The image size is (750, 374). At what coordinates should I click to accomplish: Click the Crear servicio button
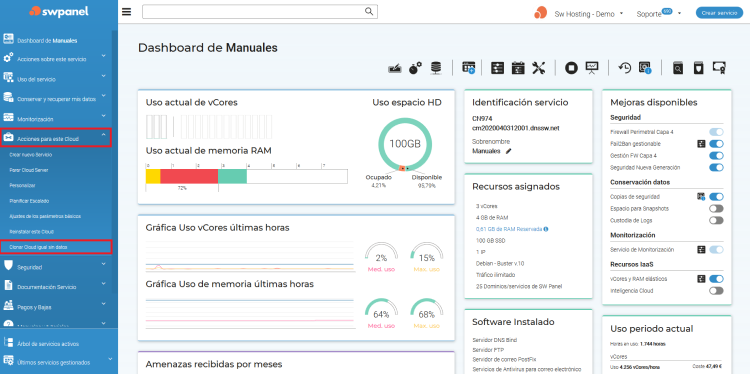click(x=719, y=13)
